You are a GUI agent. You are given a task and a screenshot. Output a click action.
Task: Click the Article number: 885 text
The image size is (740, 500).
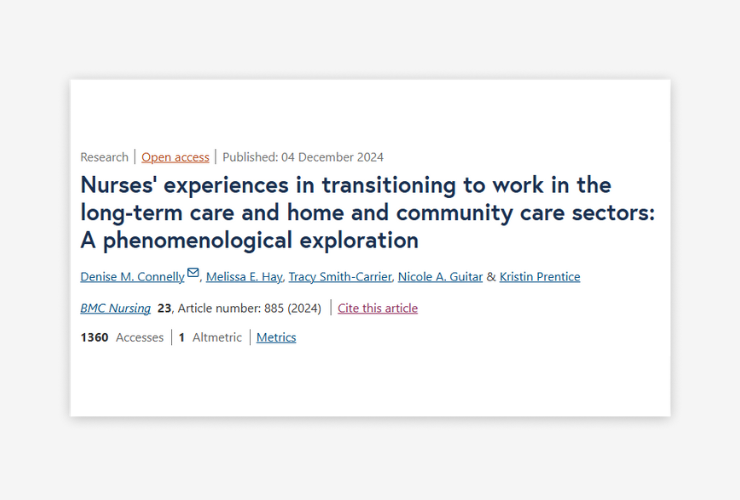[x=231, y=308]
